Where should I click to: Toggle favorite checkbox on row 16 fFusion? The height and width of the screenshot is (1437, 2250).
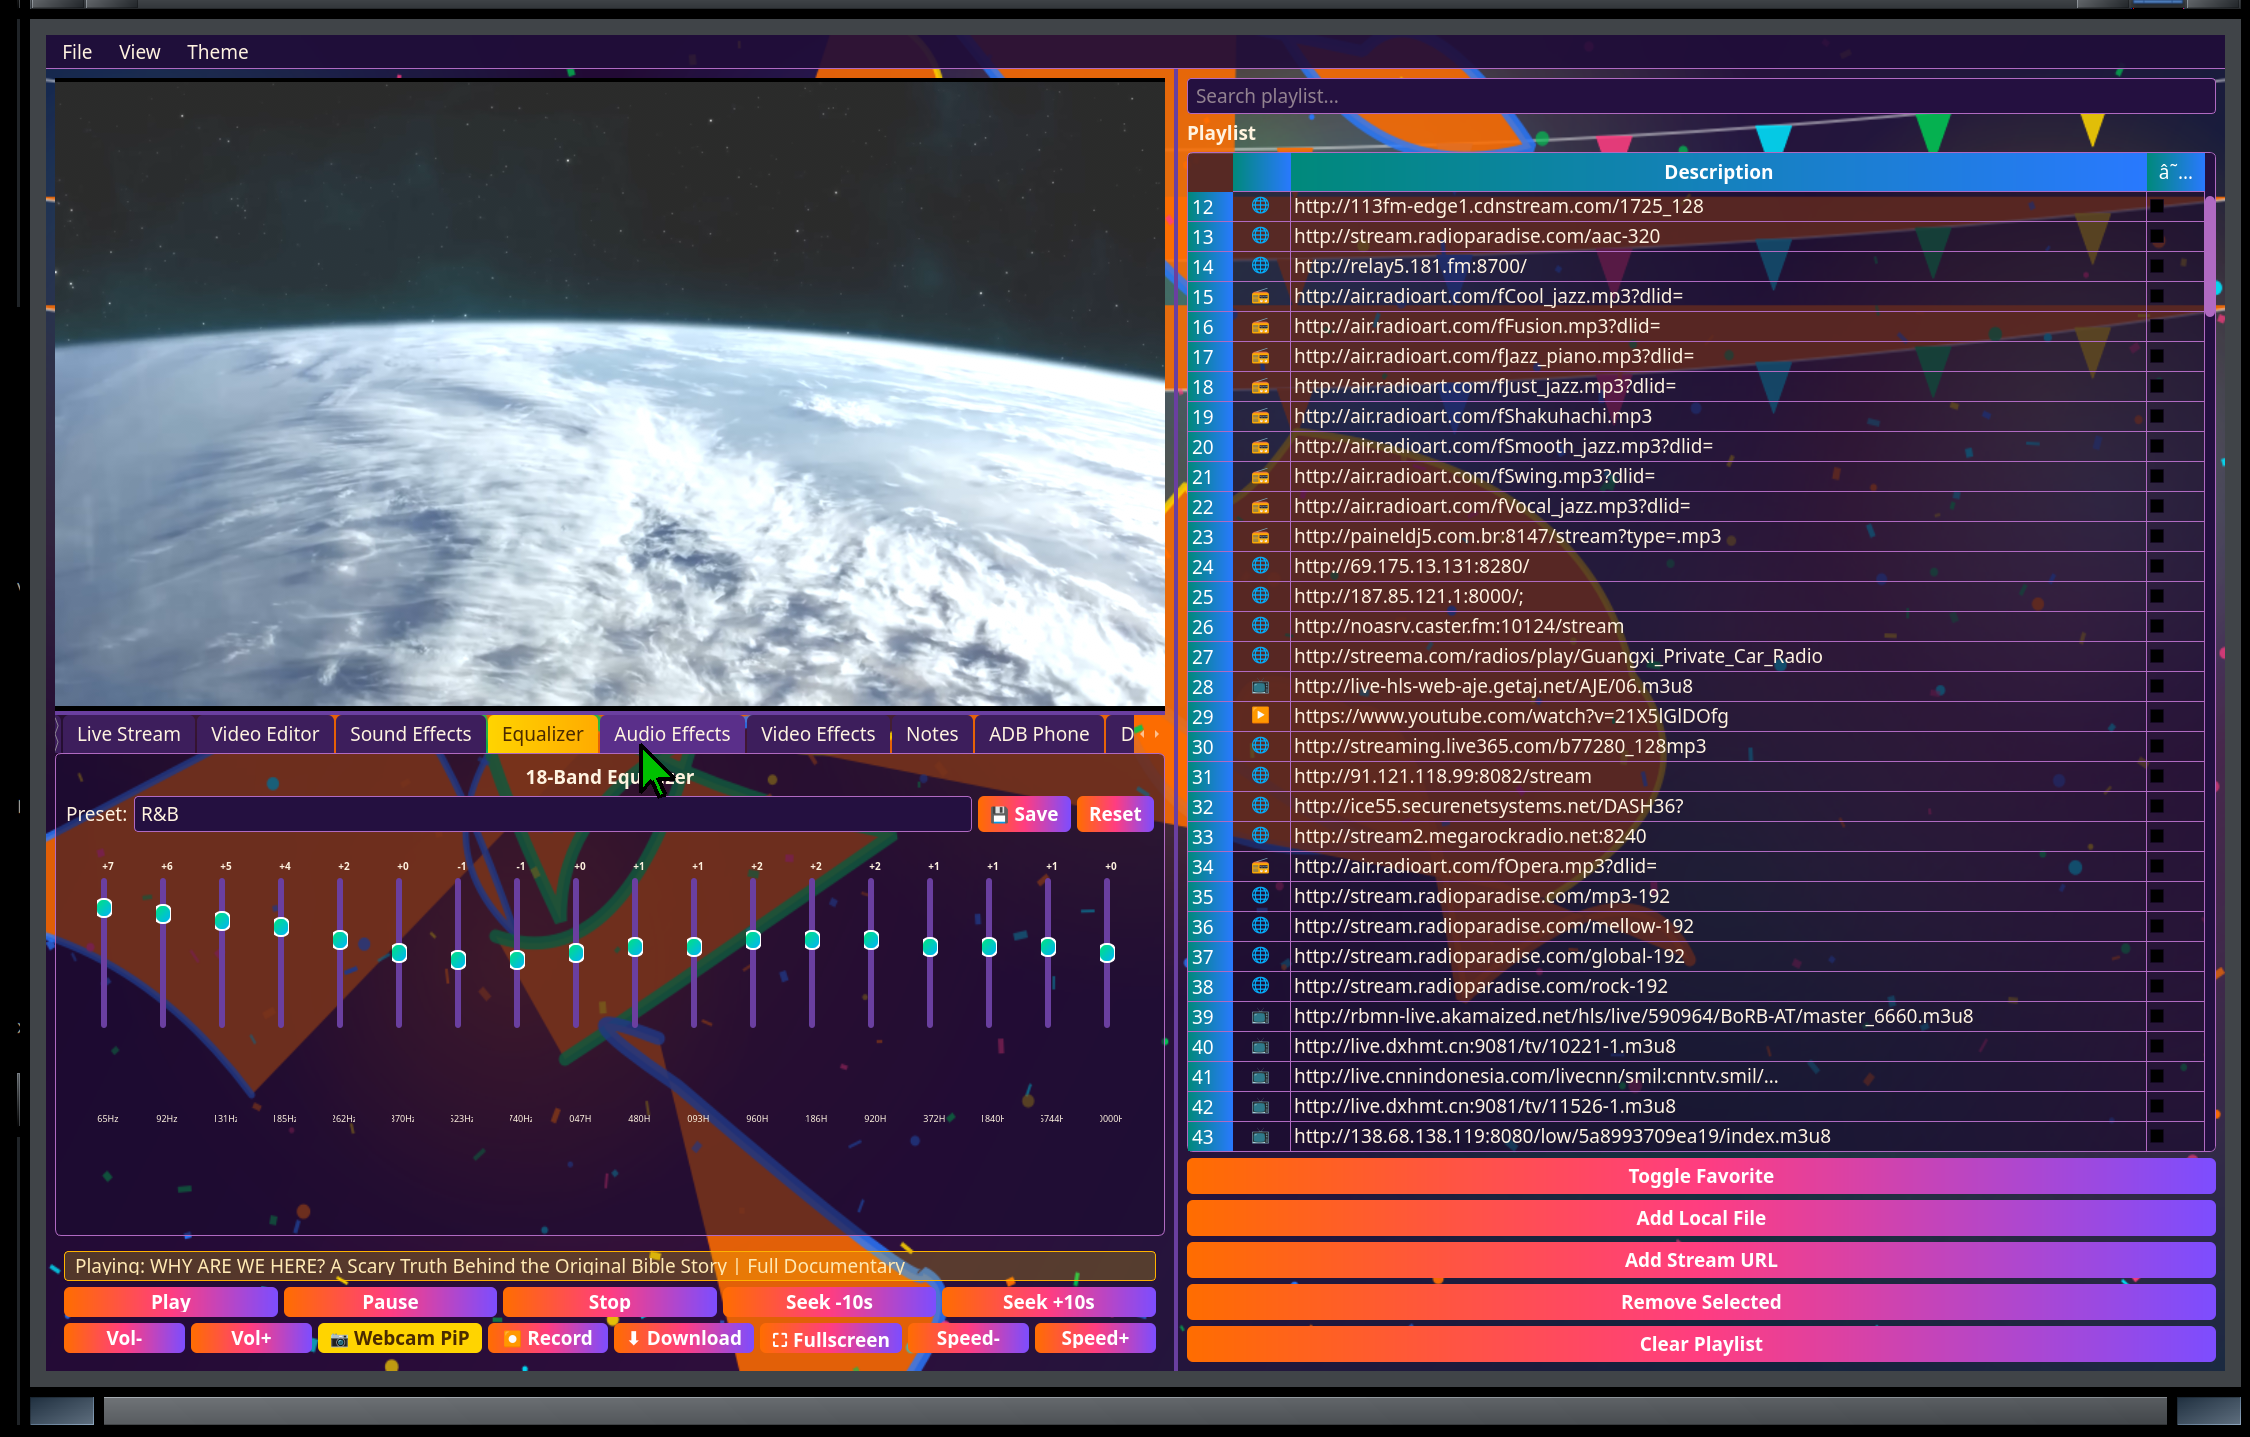(2157, 326)
